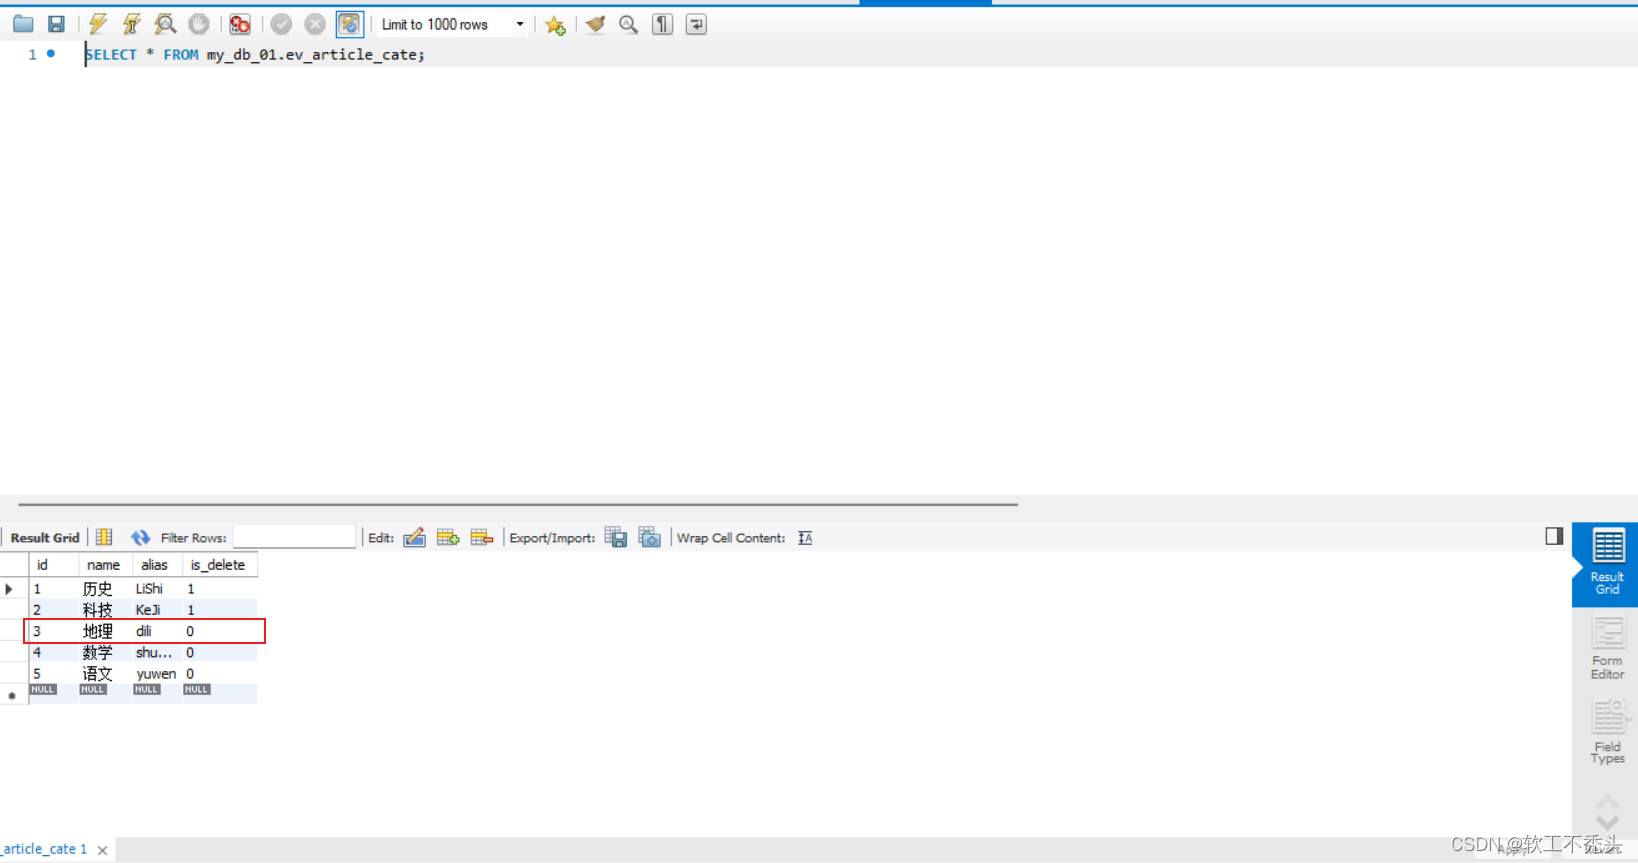Commit the current transaction
The height and width of the screenshot is (863, 1638).
coord(281,24)
